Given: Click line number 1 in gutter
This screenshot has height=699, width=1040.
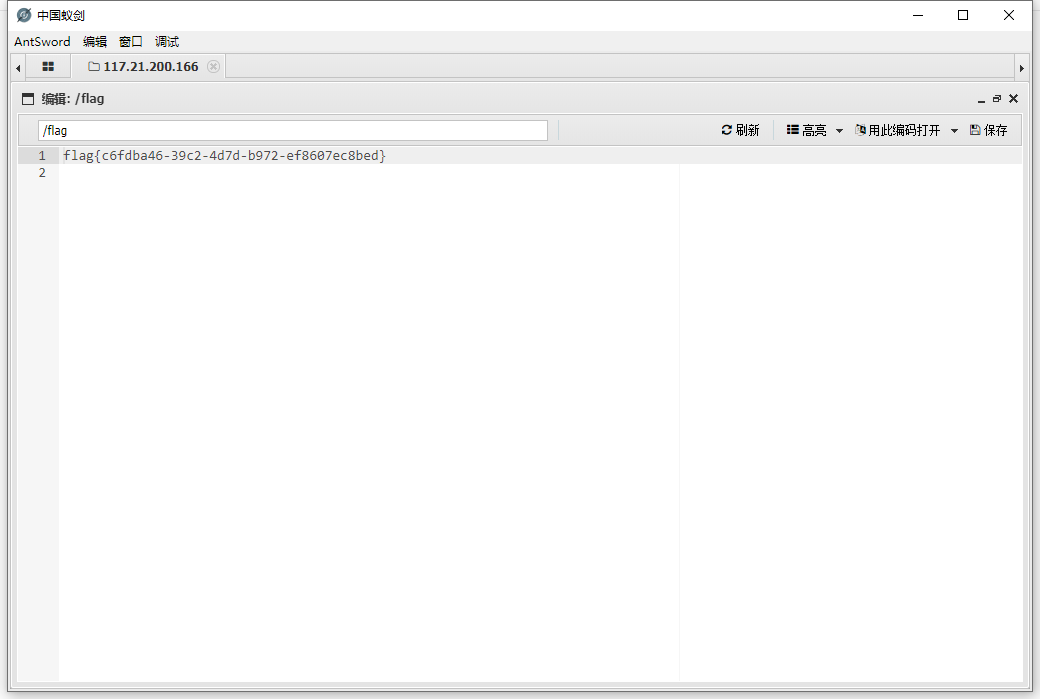Looking at the screenshot, I should coord(42,156).
